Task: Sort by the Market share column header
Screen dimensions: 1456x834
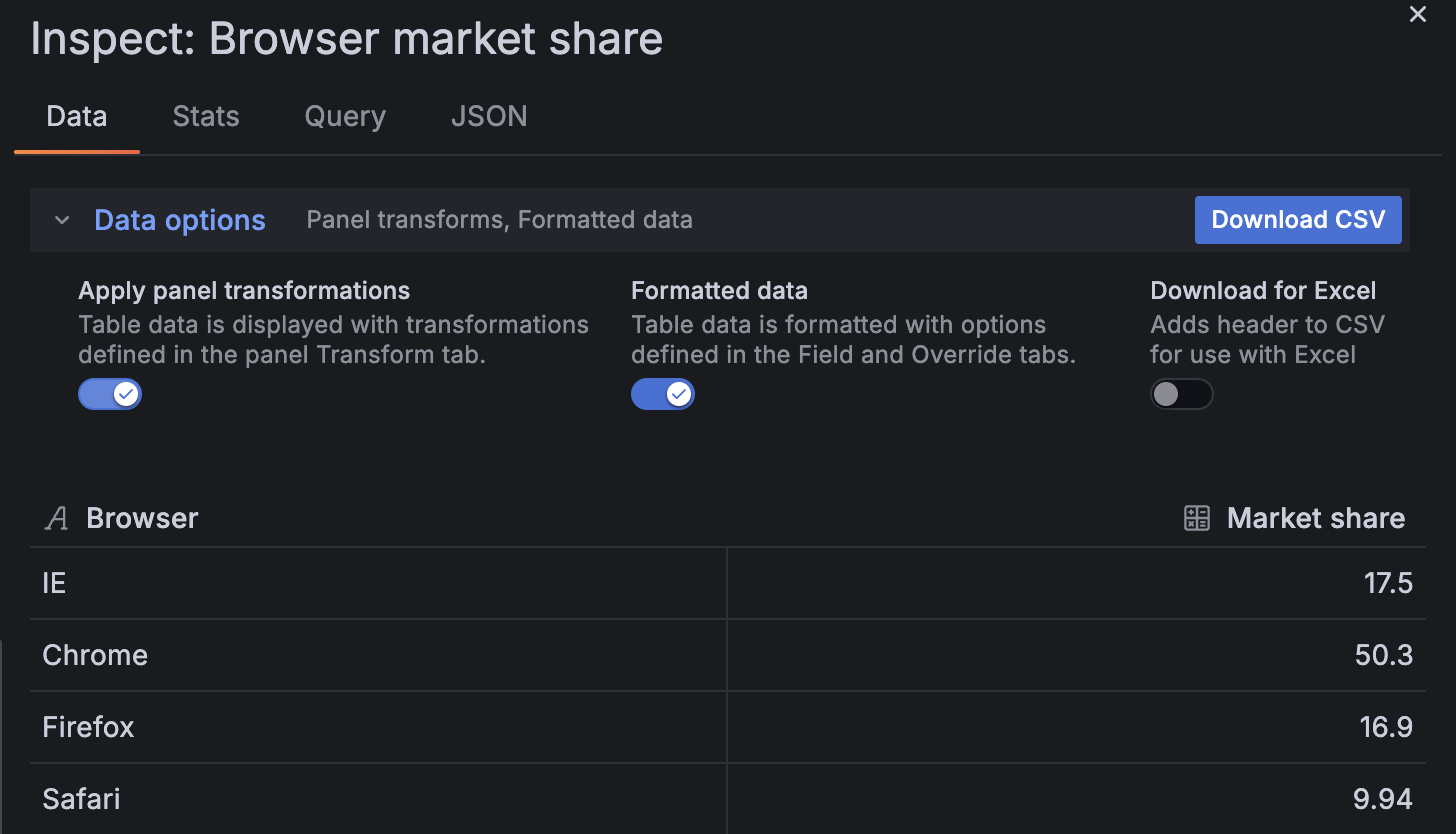Action: pos(1315,518)
